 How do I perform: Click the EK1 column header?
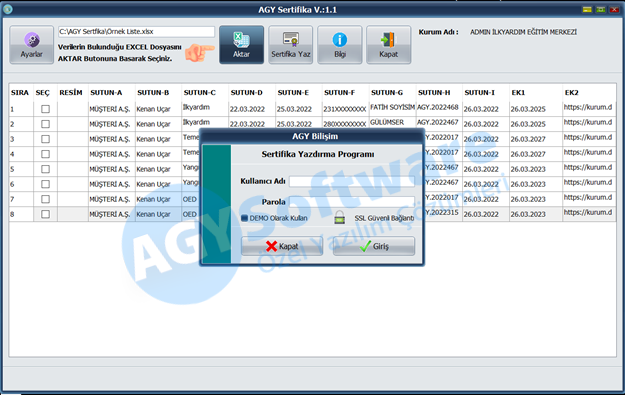tap(518, 92)
